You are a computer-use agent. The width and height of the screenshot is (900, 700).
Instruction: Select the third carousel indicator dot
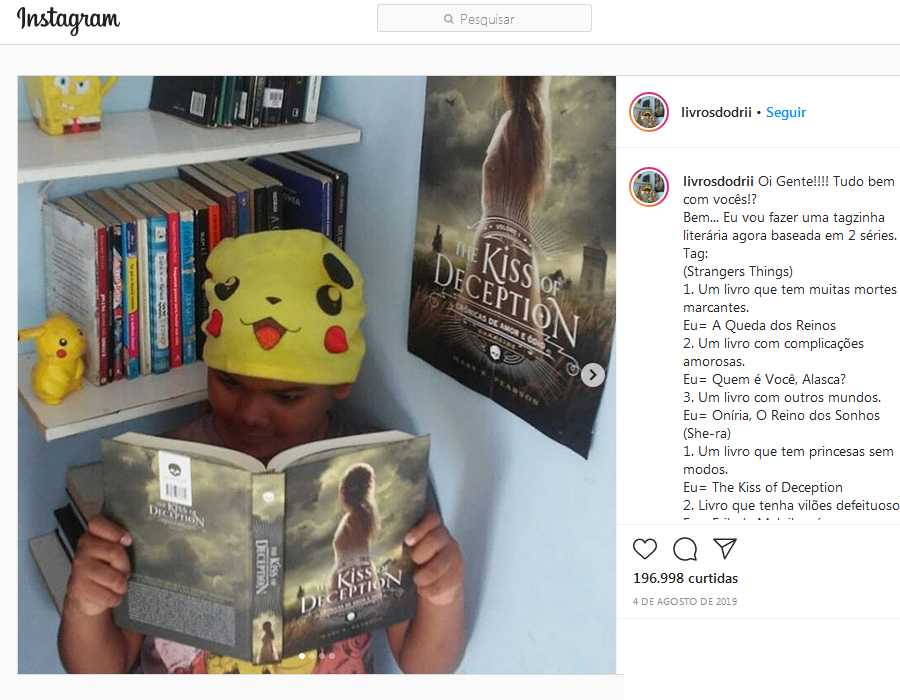(322, 656)
